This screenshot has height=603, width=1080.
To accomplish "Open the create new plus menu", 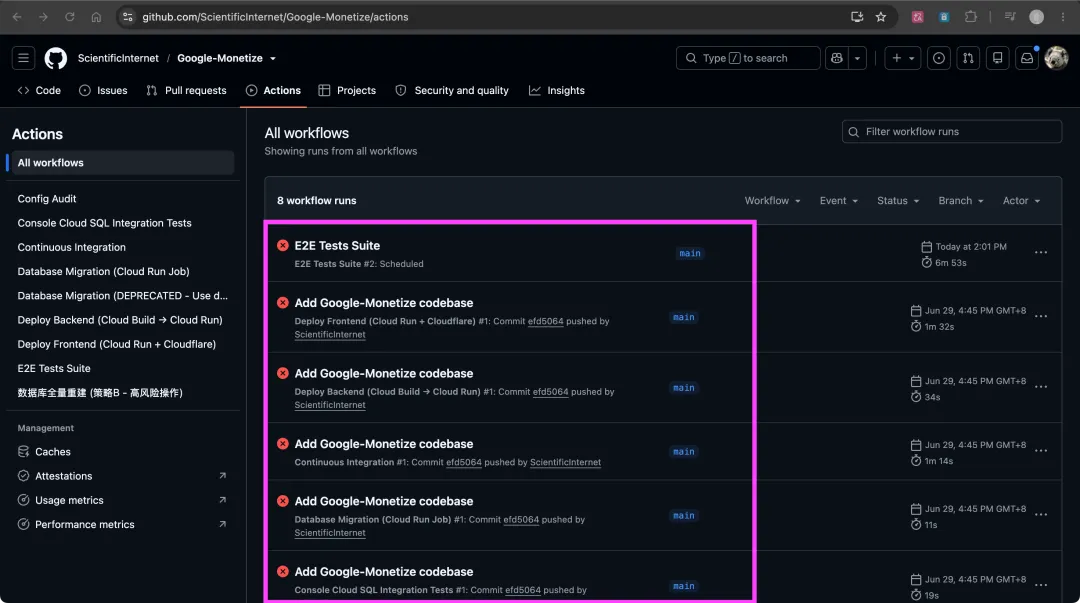I will (x=903, y=59).
